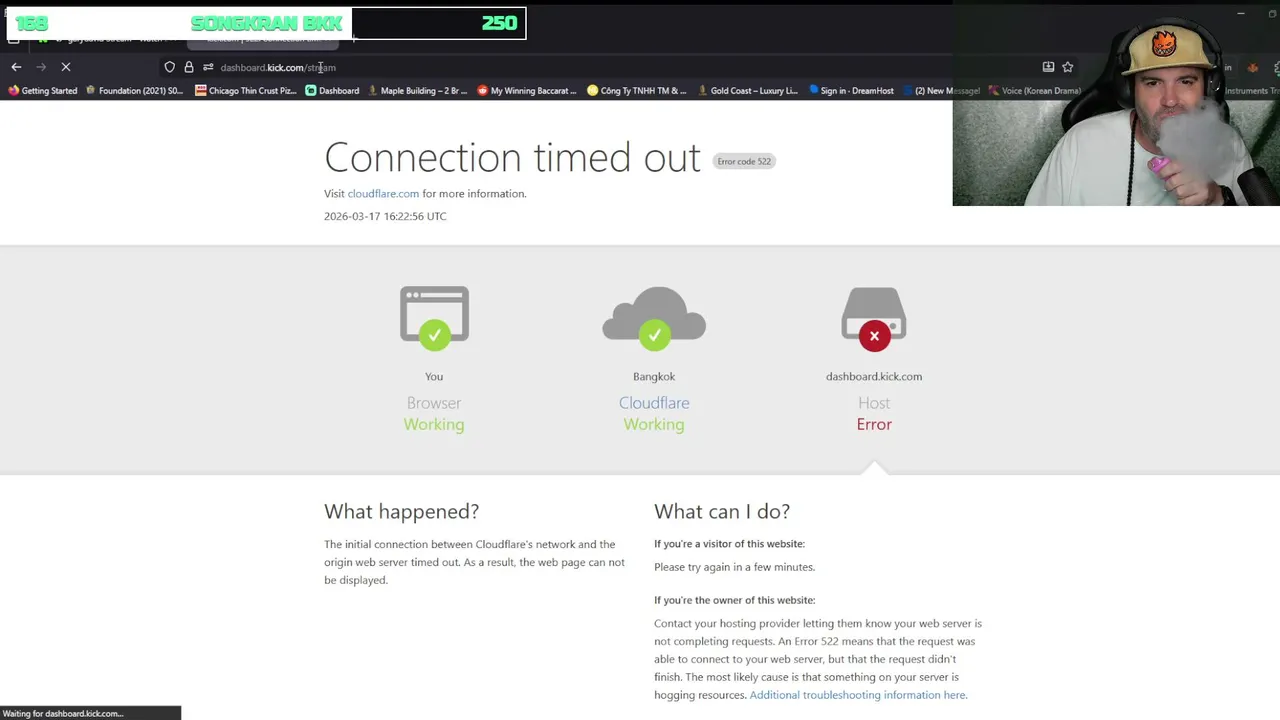Screen dimensions: 1280x720
Task: Open the Gold Coast Luxury bookmark
Action: [748, 91]
